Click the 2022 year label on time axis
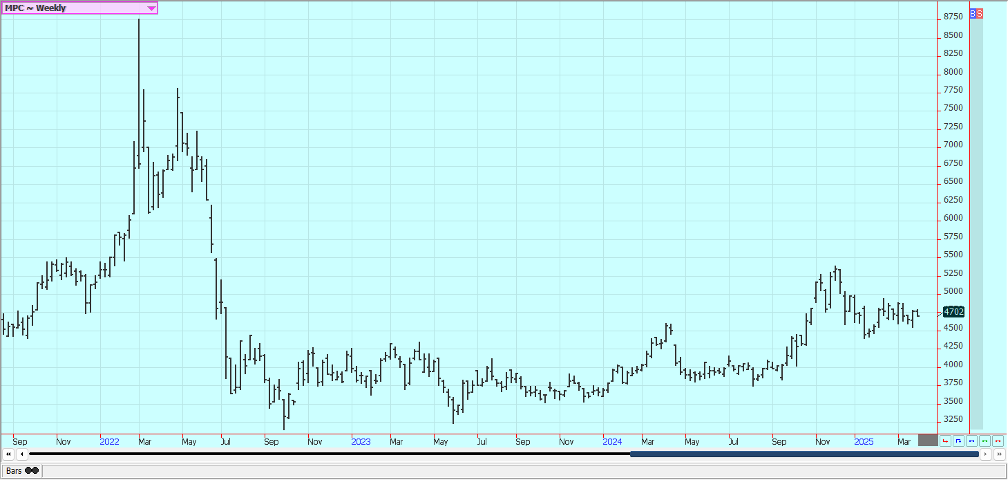Image resolution: width=1008 pixels, height=480 pixels. 110,440
